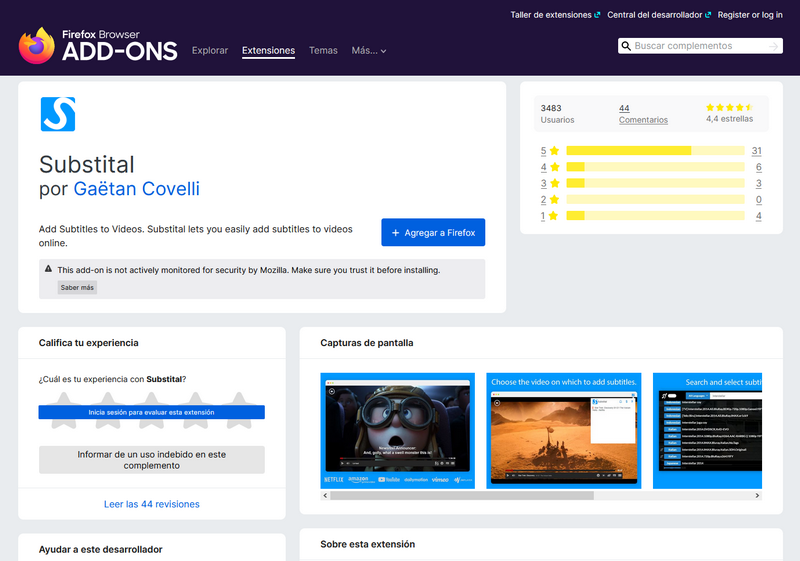Click Informar de un uso indebido button
The image size is (800, 561).
pyautogui.click(x=152, y=460)
